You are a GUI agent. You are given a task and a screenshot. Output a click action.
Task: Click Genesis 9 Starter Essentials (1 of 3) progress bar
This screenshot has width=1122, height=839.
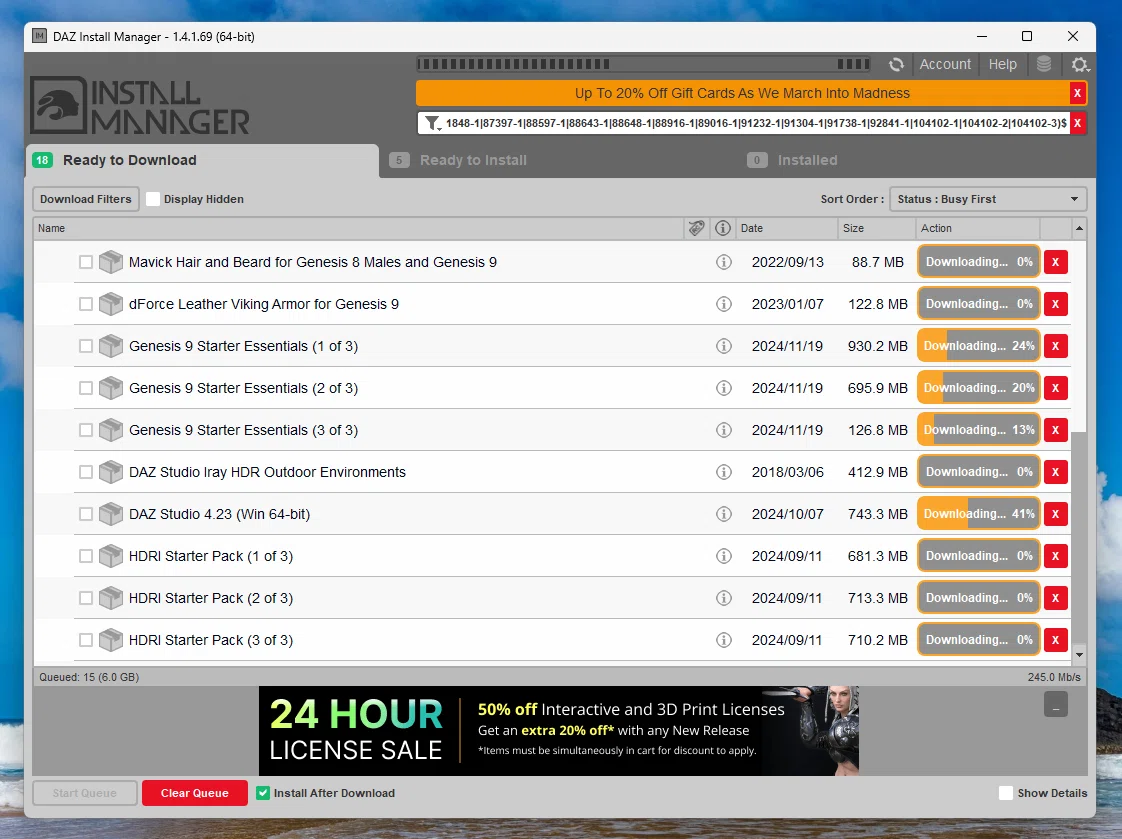point(978,346)
